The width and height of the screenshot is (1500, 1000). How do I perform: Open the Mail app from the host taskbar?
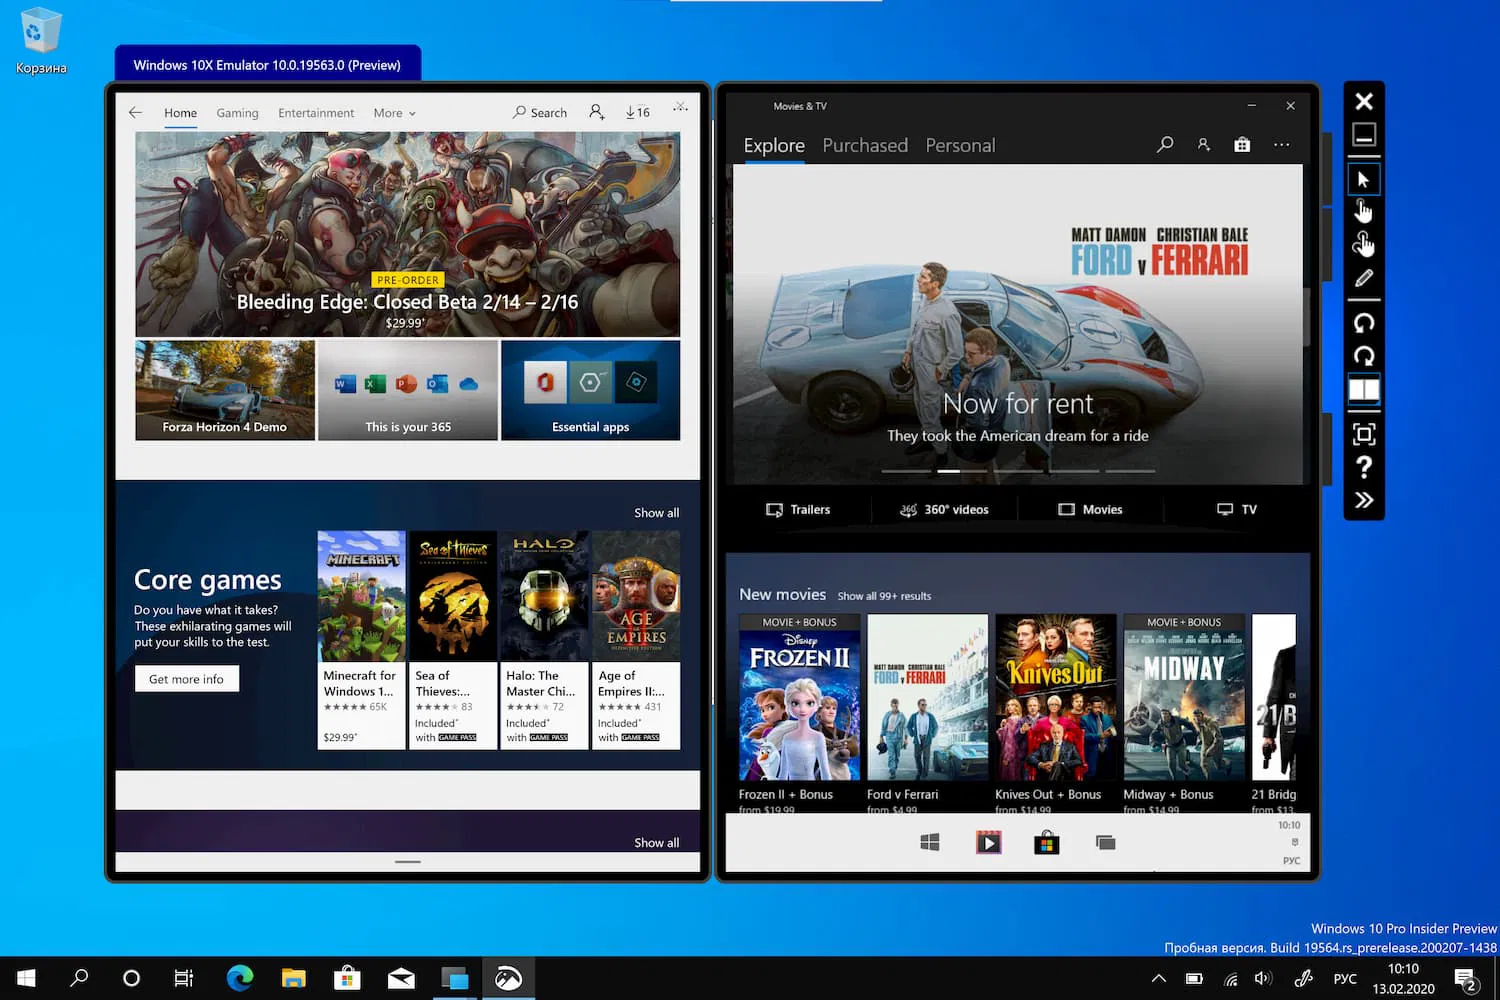401,978
